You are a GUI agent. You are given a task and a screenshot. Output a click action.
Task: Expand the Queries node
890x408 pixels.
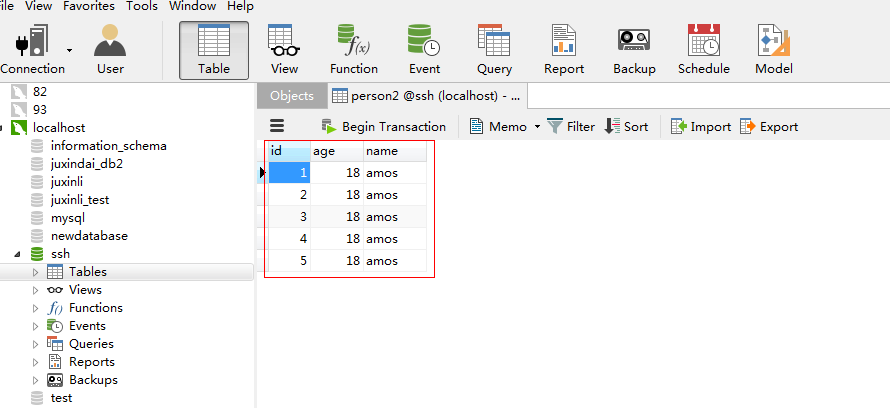(x=36, y=344)
